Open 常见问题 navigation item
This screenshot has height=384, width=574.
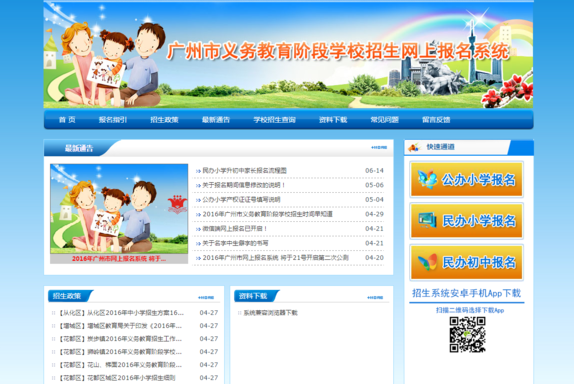384,120
